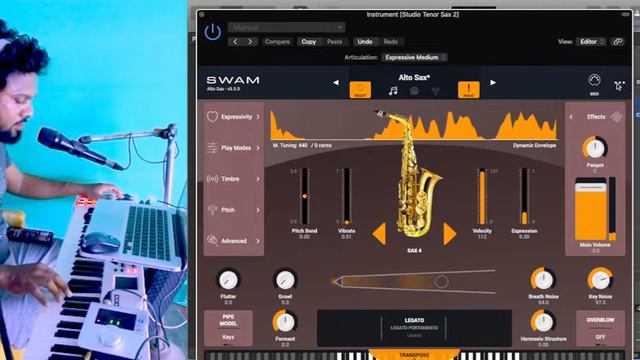The width and height of the screenshot is (640, 360).
Task: Click the Undo button
Action: click(364, 42)
